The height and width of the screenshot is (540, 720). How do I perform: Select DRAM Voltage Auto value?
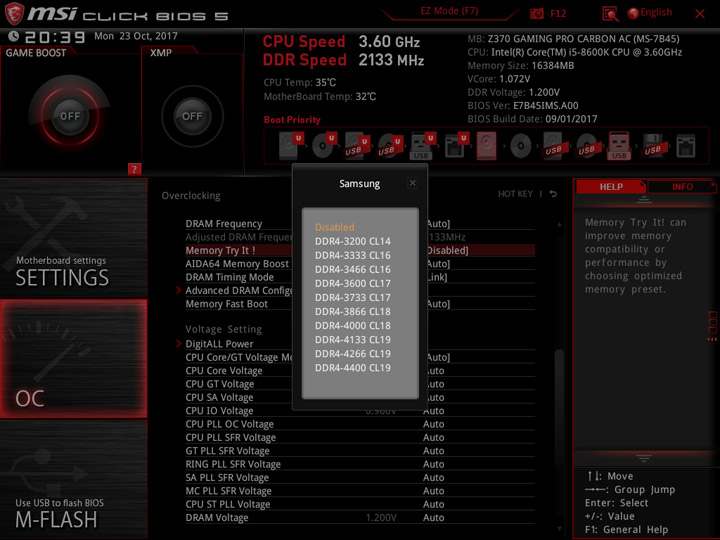coord(433,518)
